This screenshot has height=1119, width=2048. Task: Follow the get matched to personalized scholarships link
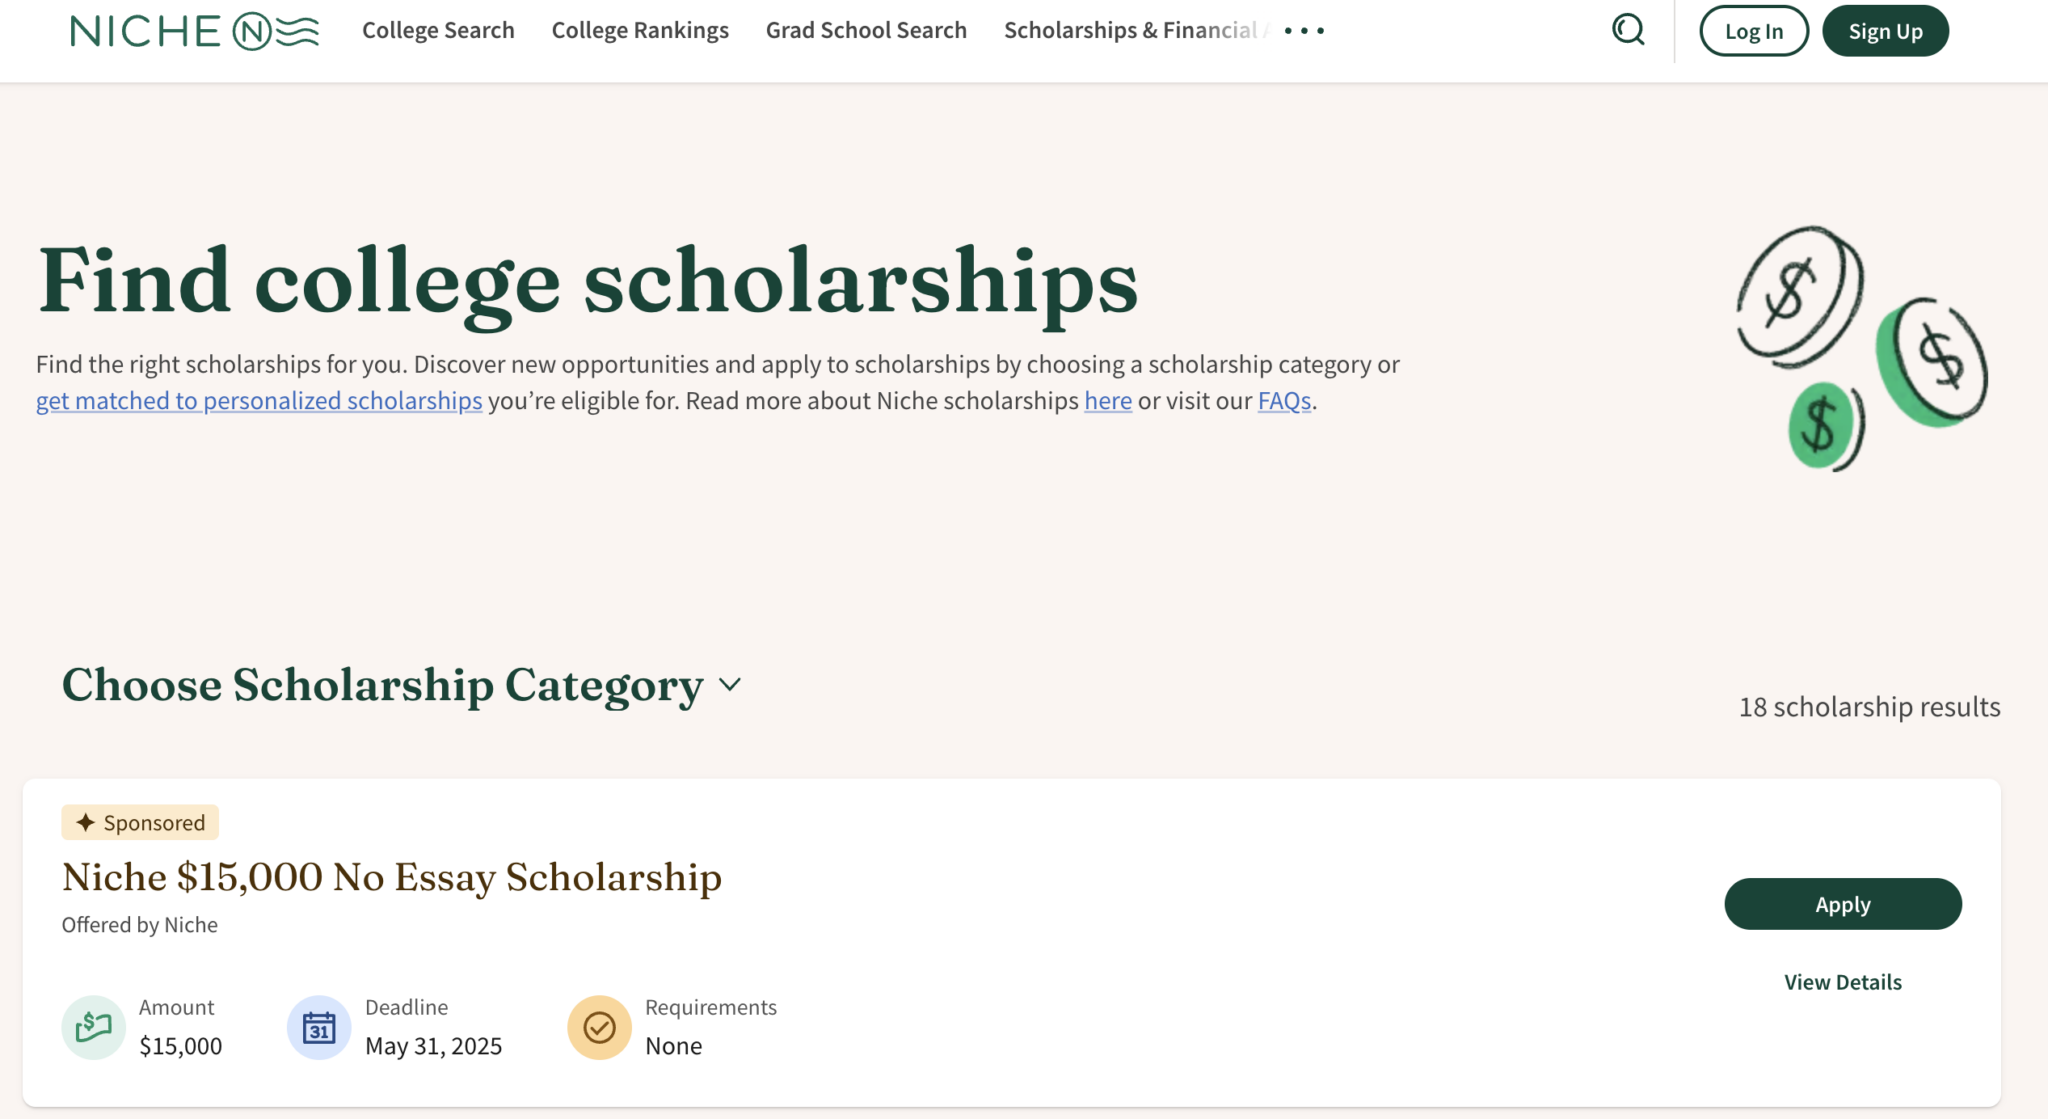coord(259,401)
